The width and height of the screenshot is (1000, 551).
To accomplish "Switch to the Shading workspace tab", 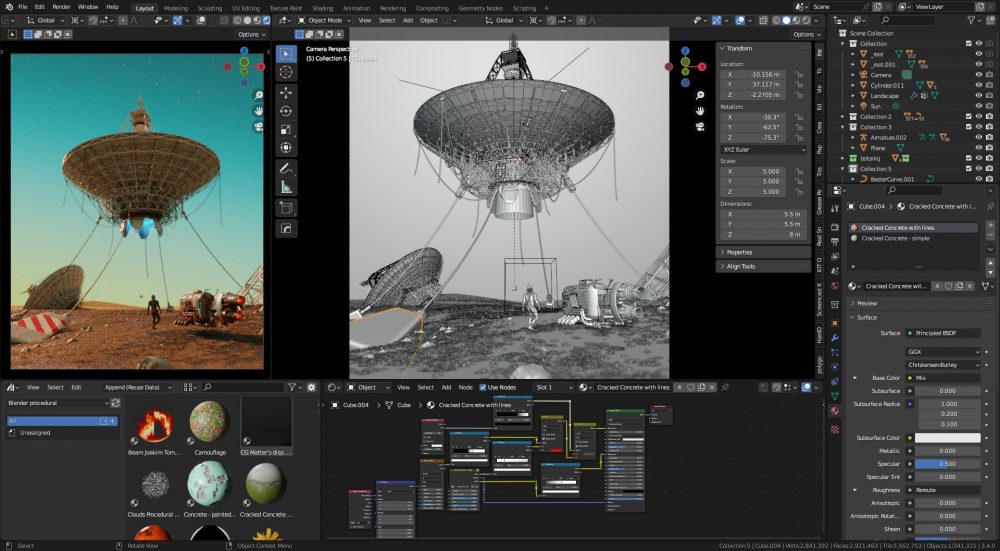I will coord(322,8).
